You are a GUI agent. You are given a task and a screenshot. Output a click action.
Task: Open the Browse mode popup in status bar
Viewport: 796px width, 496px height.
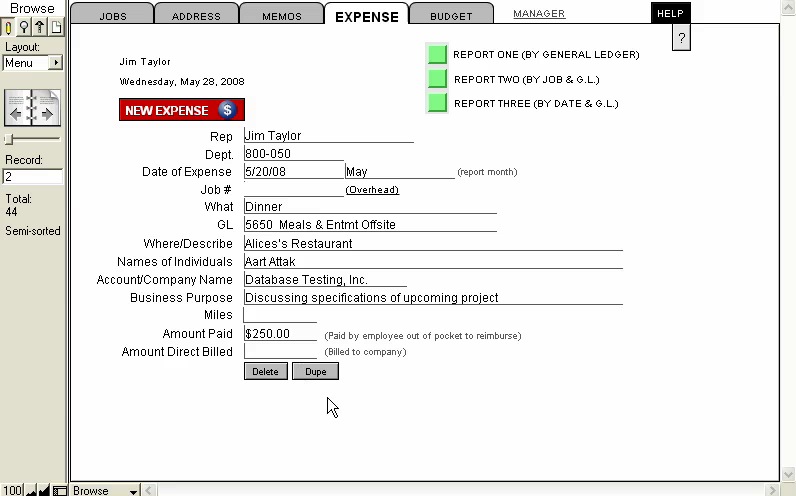pyautogui.click(x=105, y=490)
